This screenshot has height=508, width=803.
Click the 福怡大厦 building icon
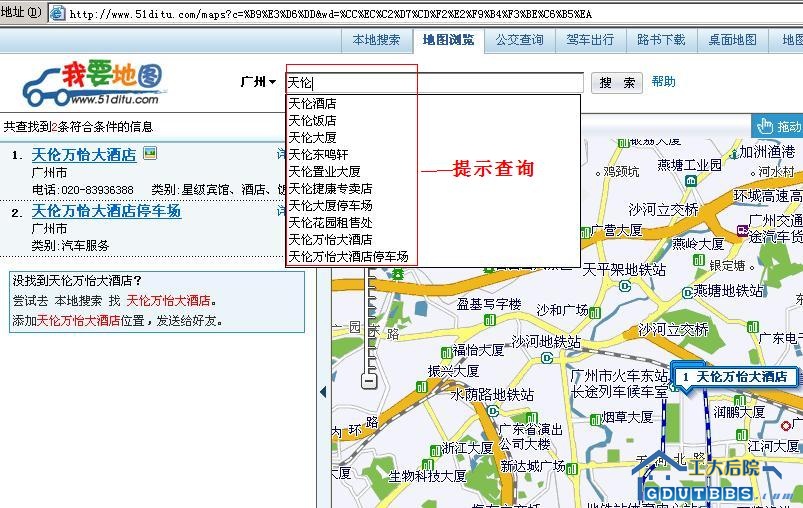tap(446, 352)
